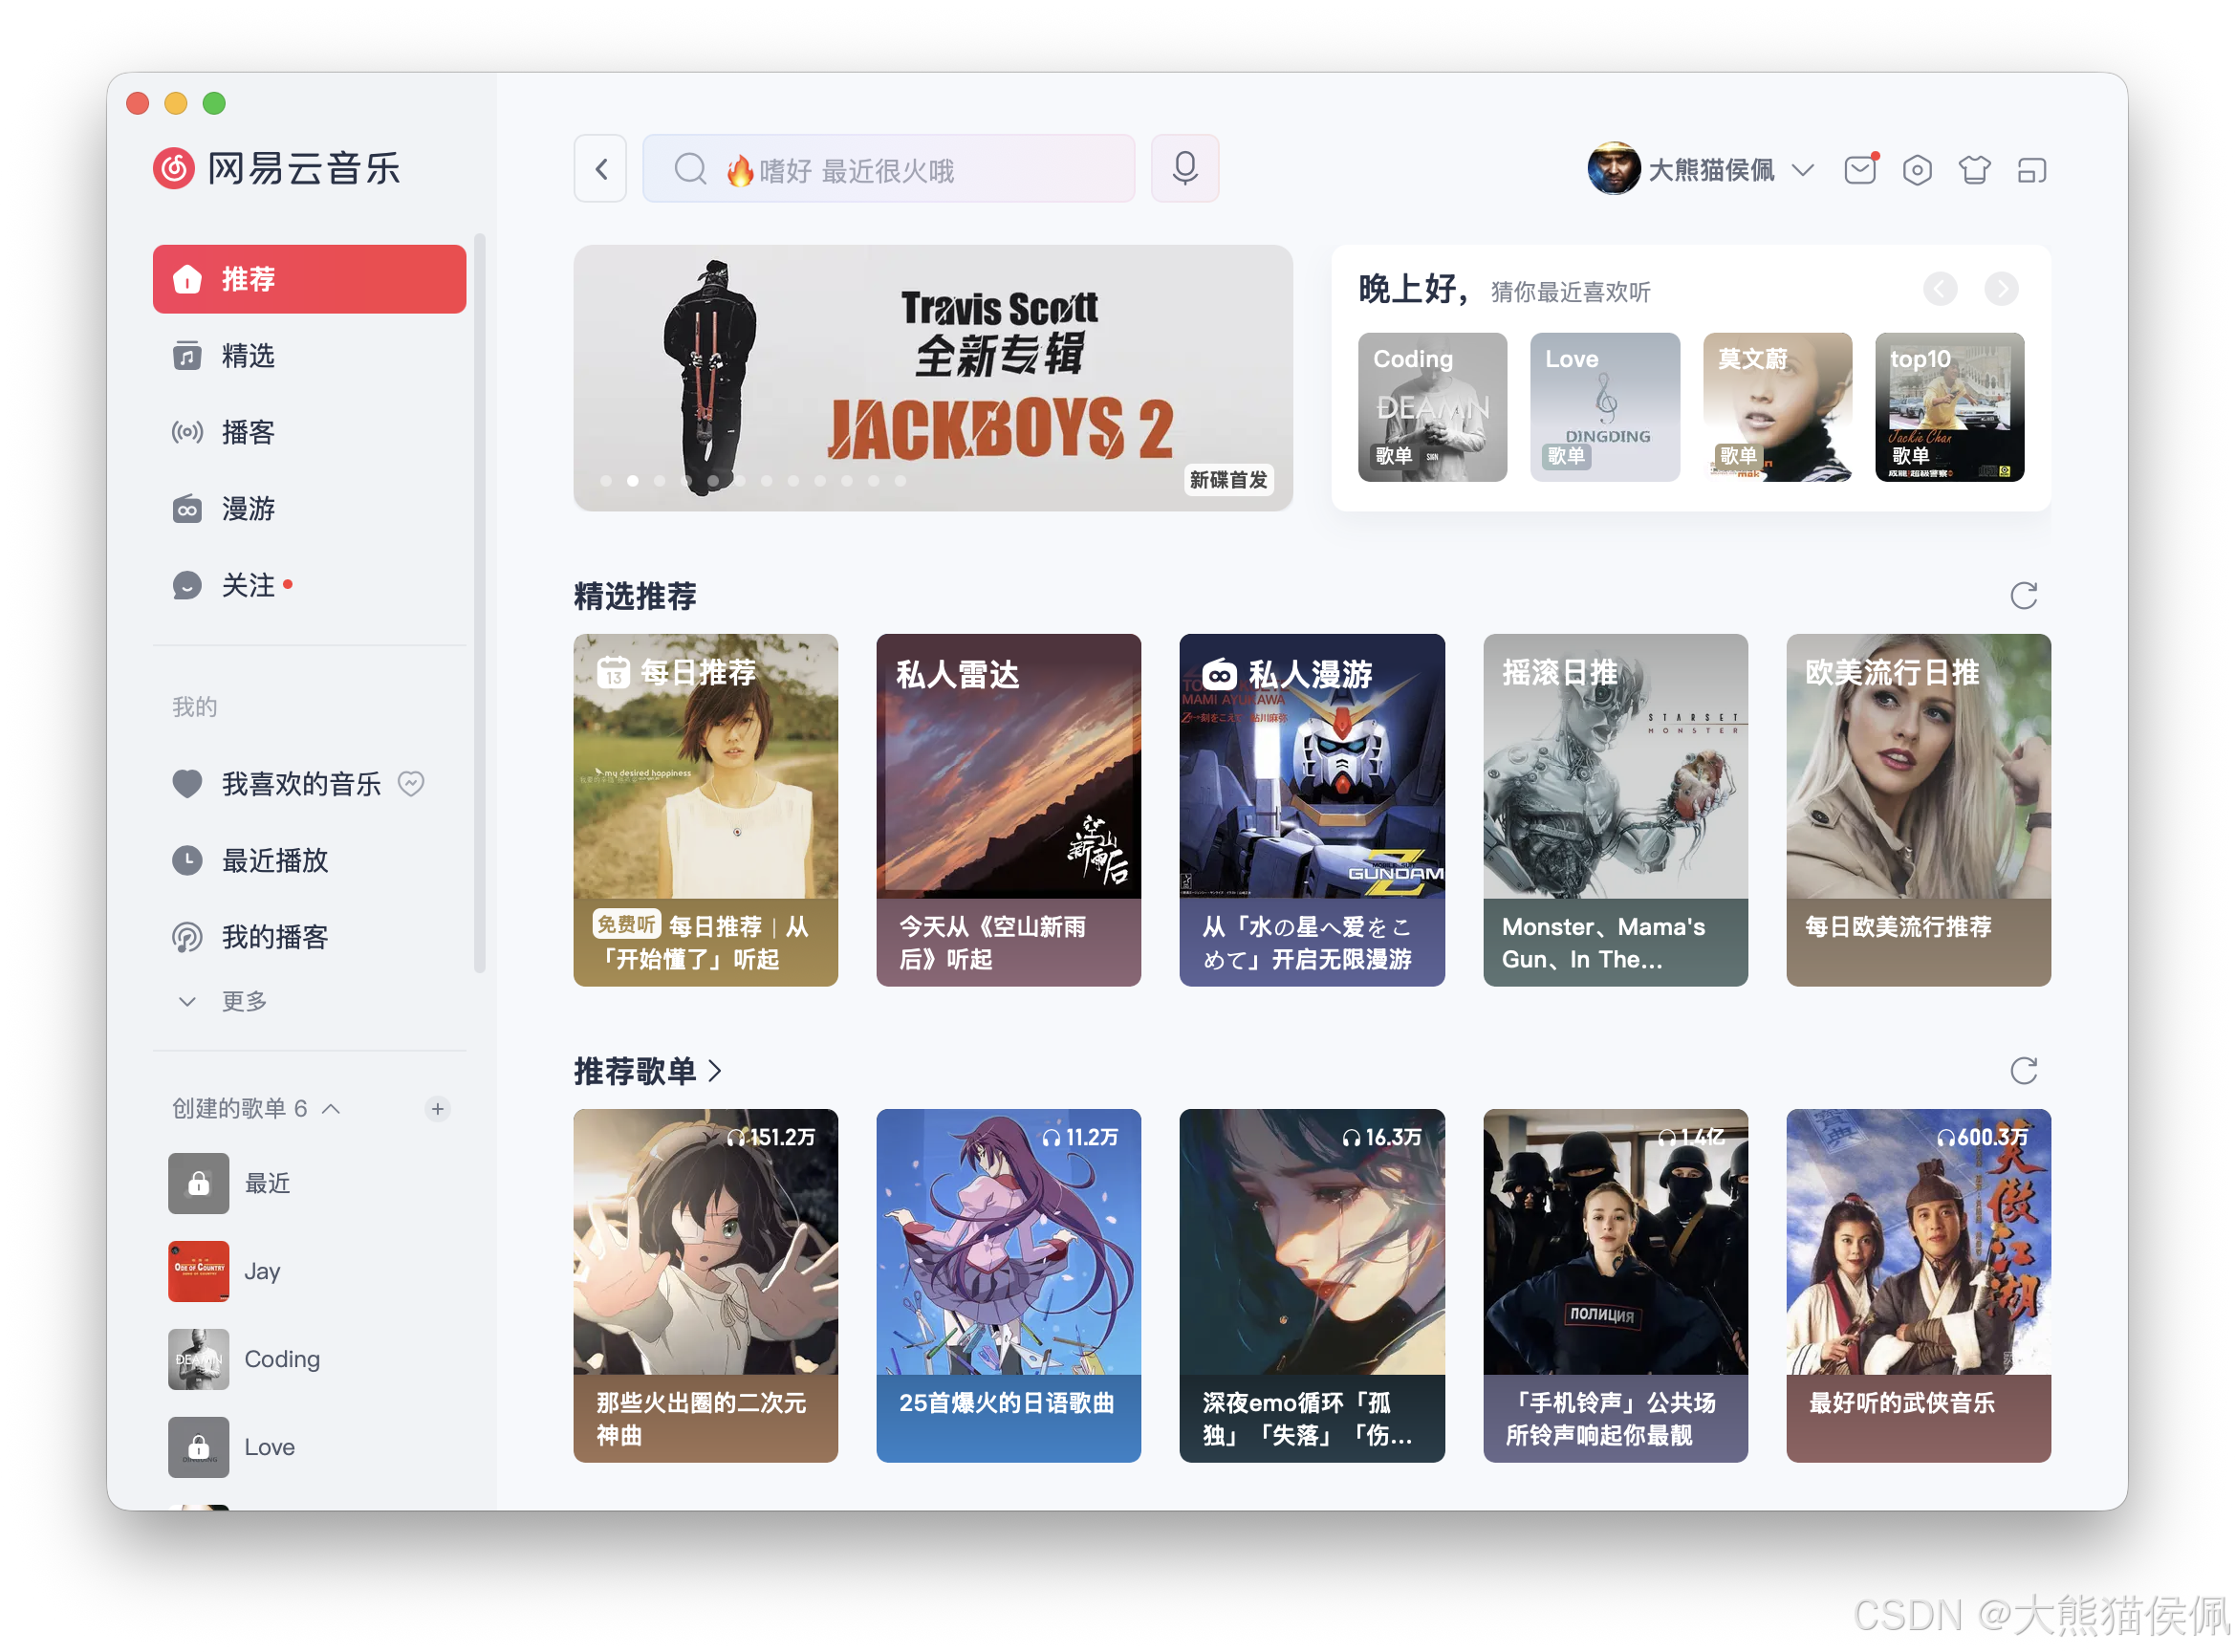Click the search magnifier icon
Screen dimensions: 2235x1652
[690, 169]
